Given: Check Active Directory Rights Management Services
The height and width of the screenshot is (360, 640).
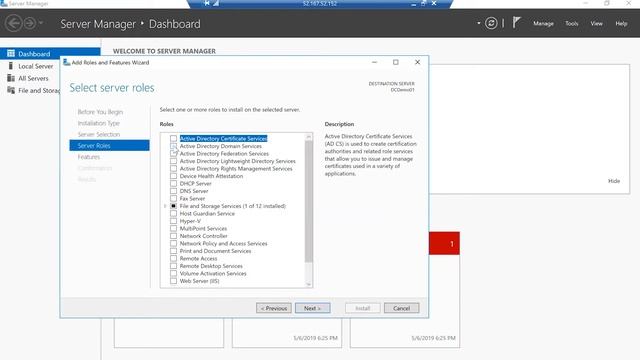Looking at the screenshot, I should tap(173, 168).
